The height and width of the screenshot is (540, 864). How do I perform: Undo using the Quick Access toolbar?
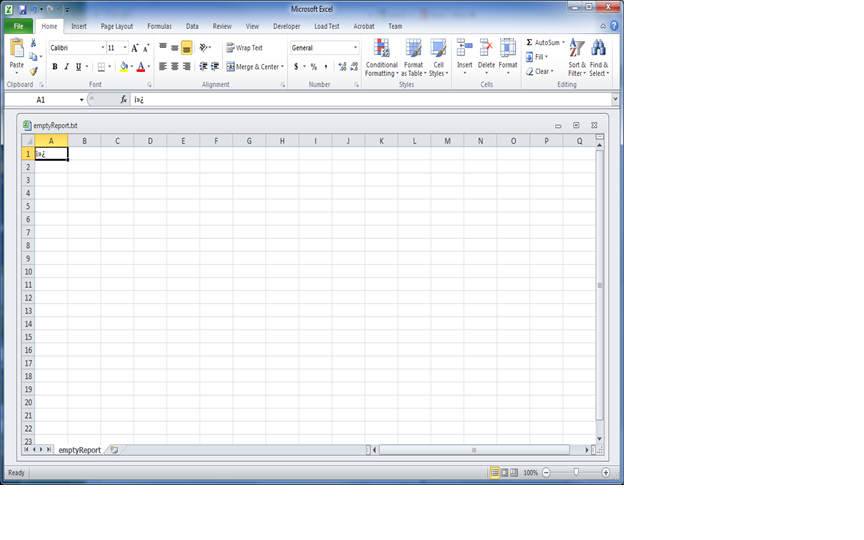click(x=34, y=9)
